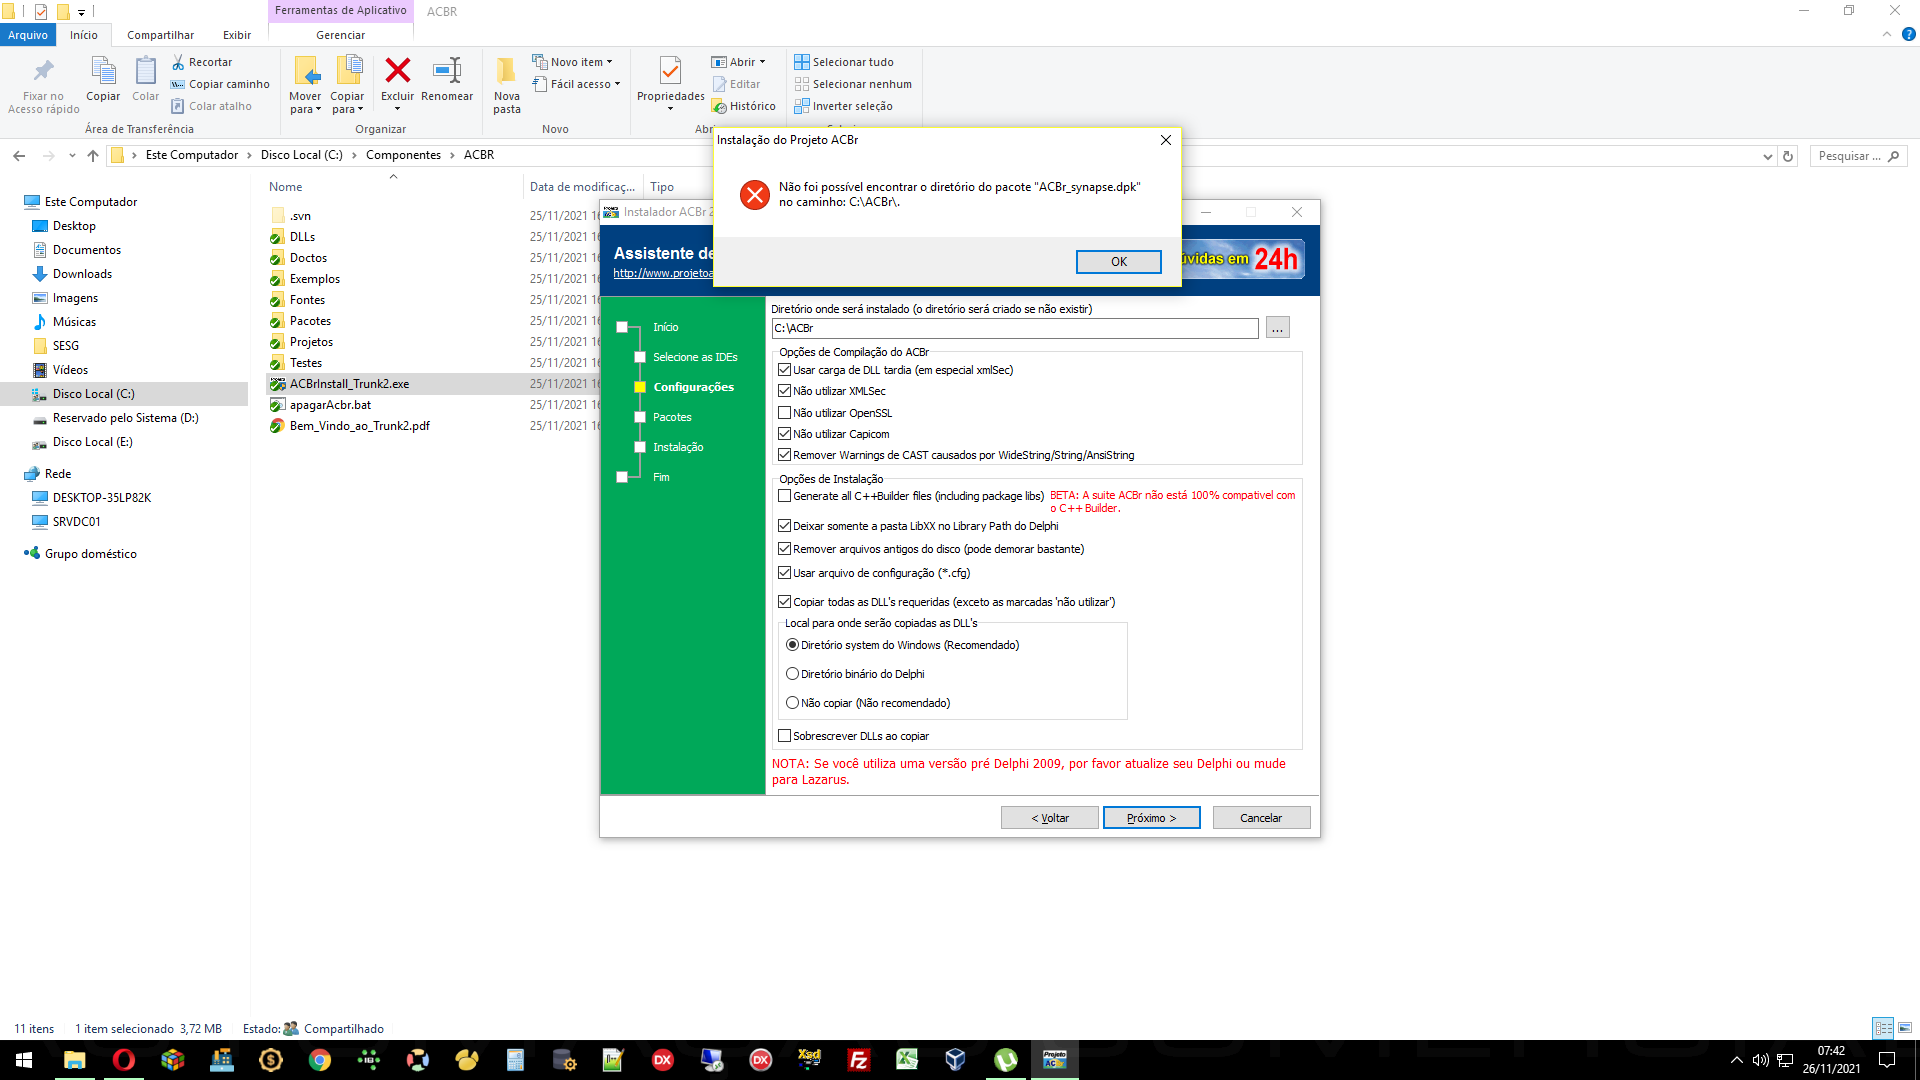The width and height of the screenshot is (1920, 1080).
Task: Click the Excluir red X icon
Action: coord(397,70)
